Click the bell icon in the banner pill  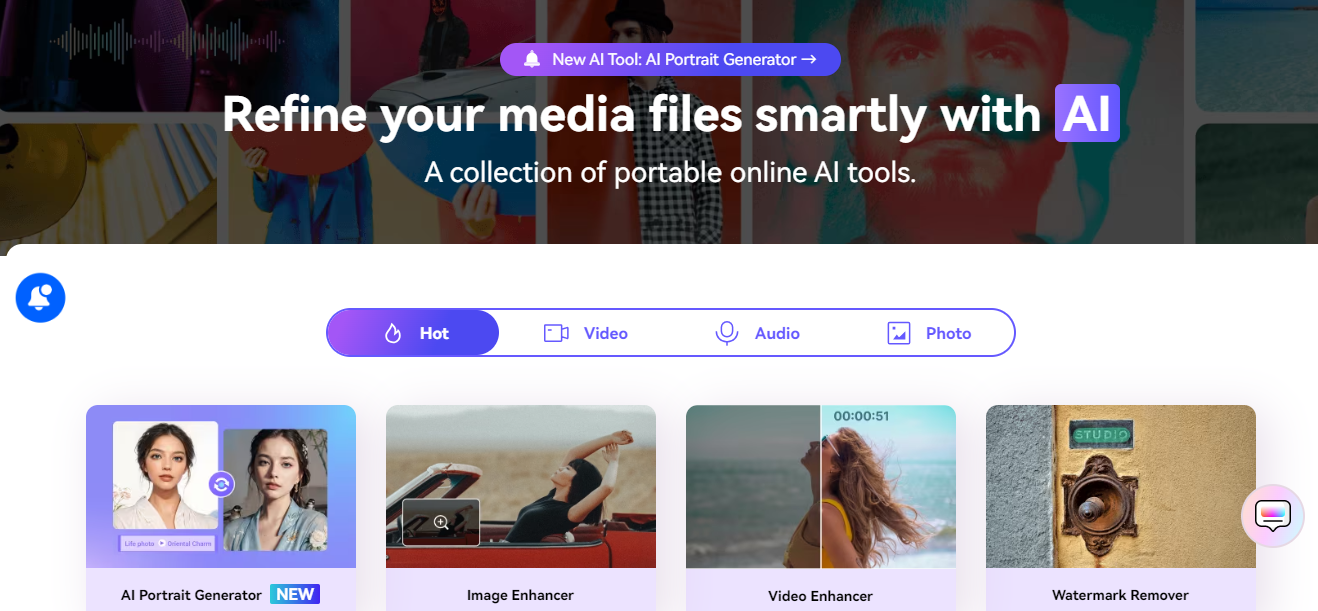[532, 59]
